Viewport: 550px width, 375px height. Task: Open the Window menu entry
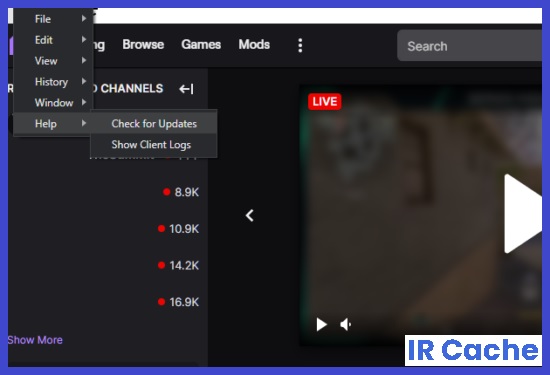click(x=53, y=102)
